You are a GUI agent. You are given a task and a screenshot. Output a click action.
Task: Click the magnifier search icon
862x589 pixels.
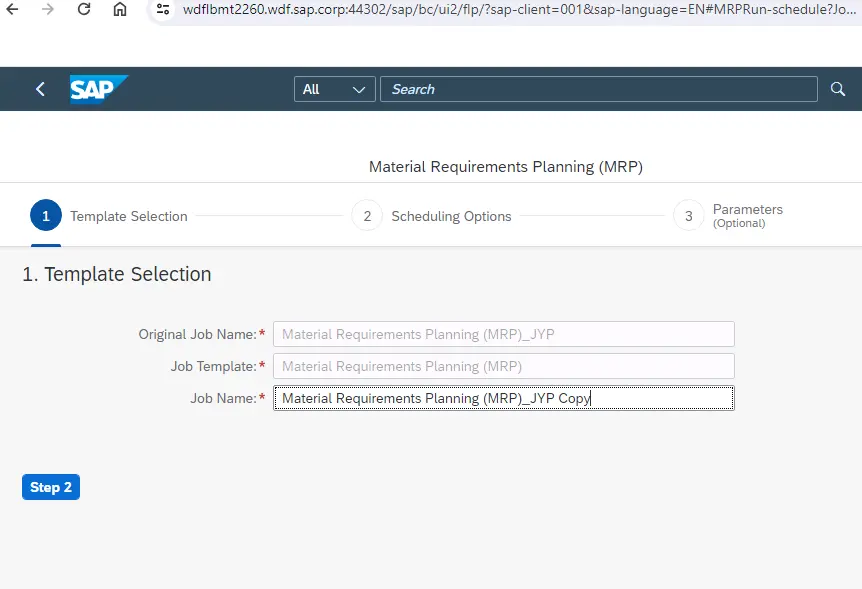tap(838, 89)
